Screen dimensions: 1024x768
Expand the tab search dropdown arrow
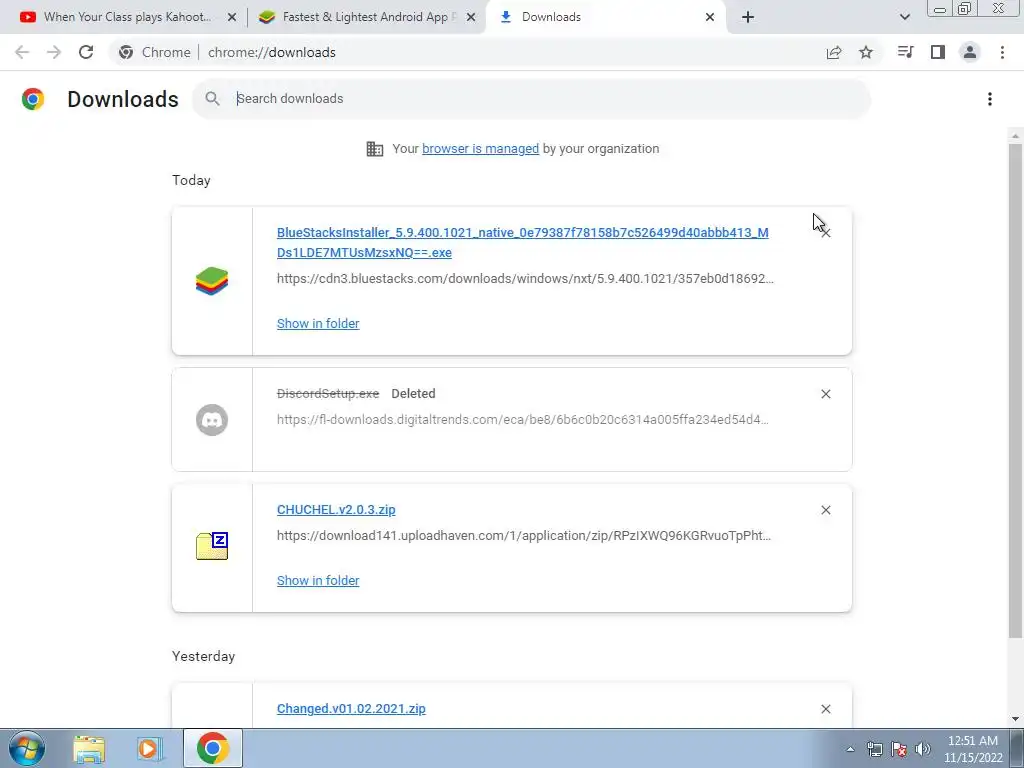tap(904, 17)
